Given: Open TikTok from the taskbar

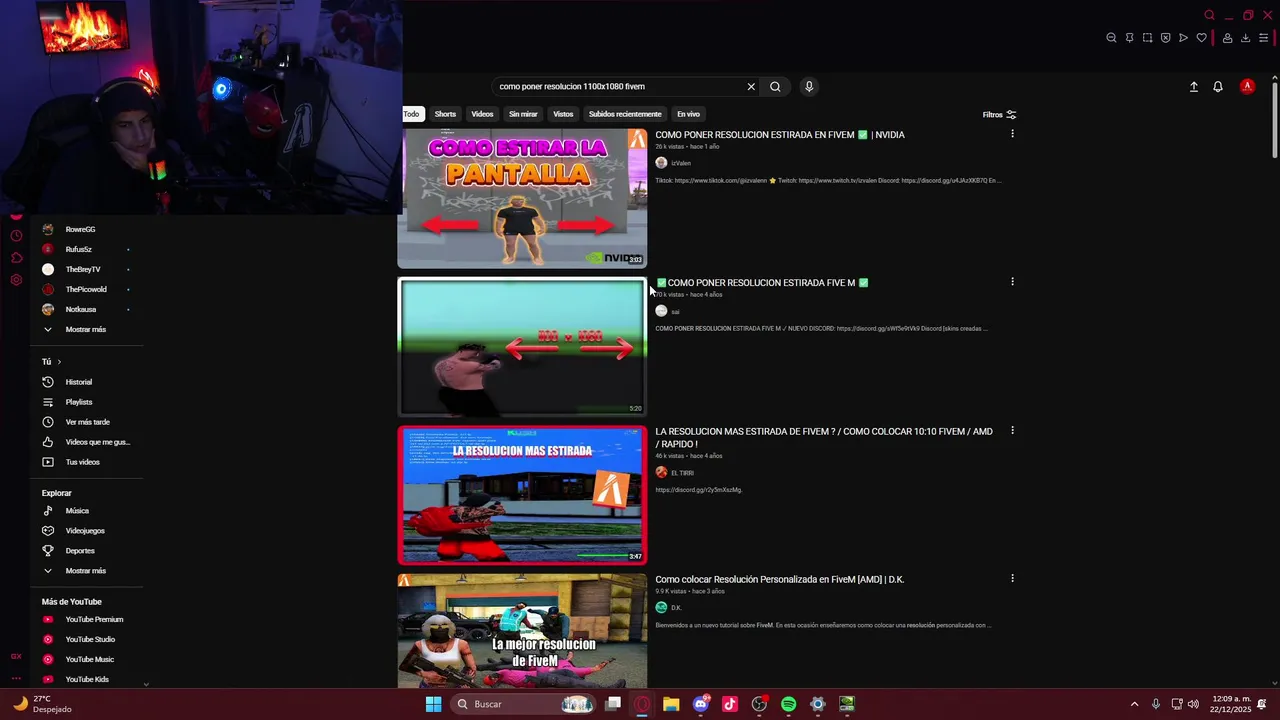Looking at the screenshot, I should [730, 704].
